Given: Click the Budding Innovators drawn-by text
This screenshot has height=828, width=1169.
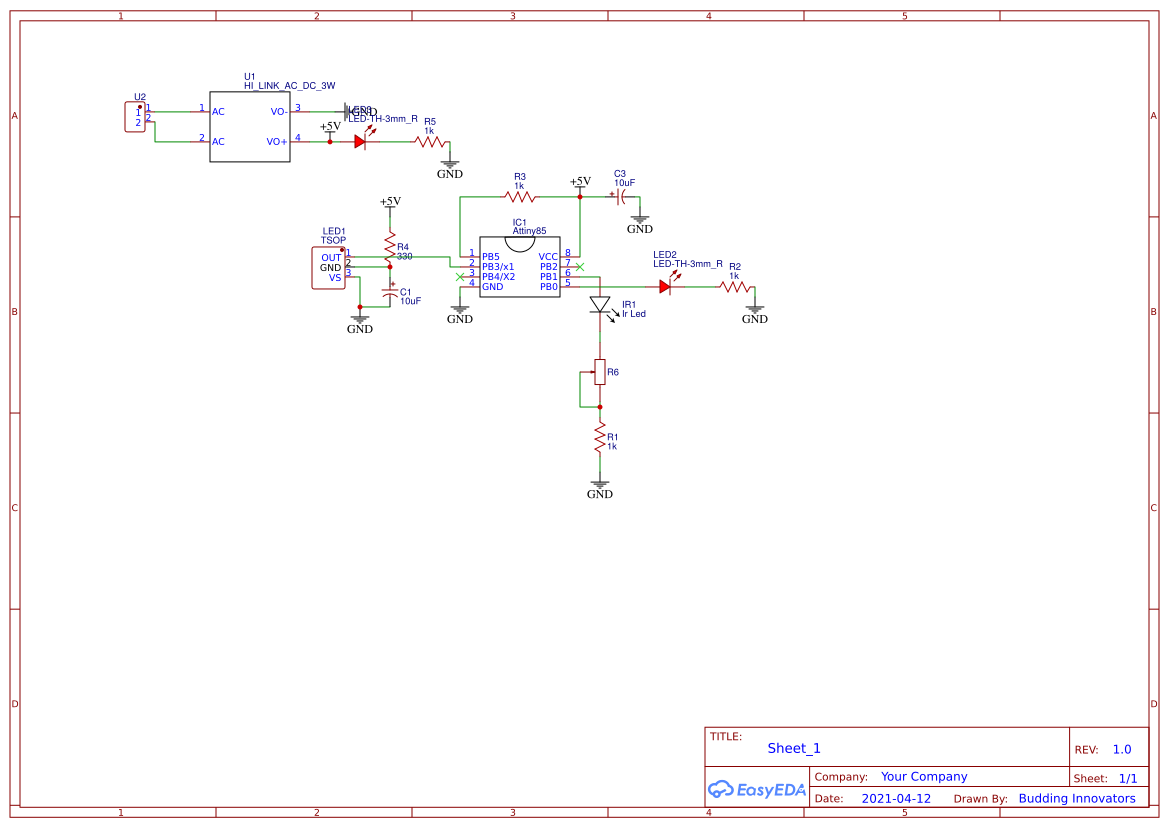Looking at the screenshot, I should (x=1077, y=798).
